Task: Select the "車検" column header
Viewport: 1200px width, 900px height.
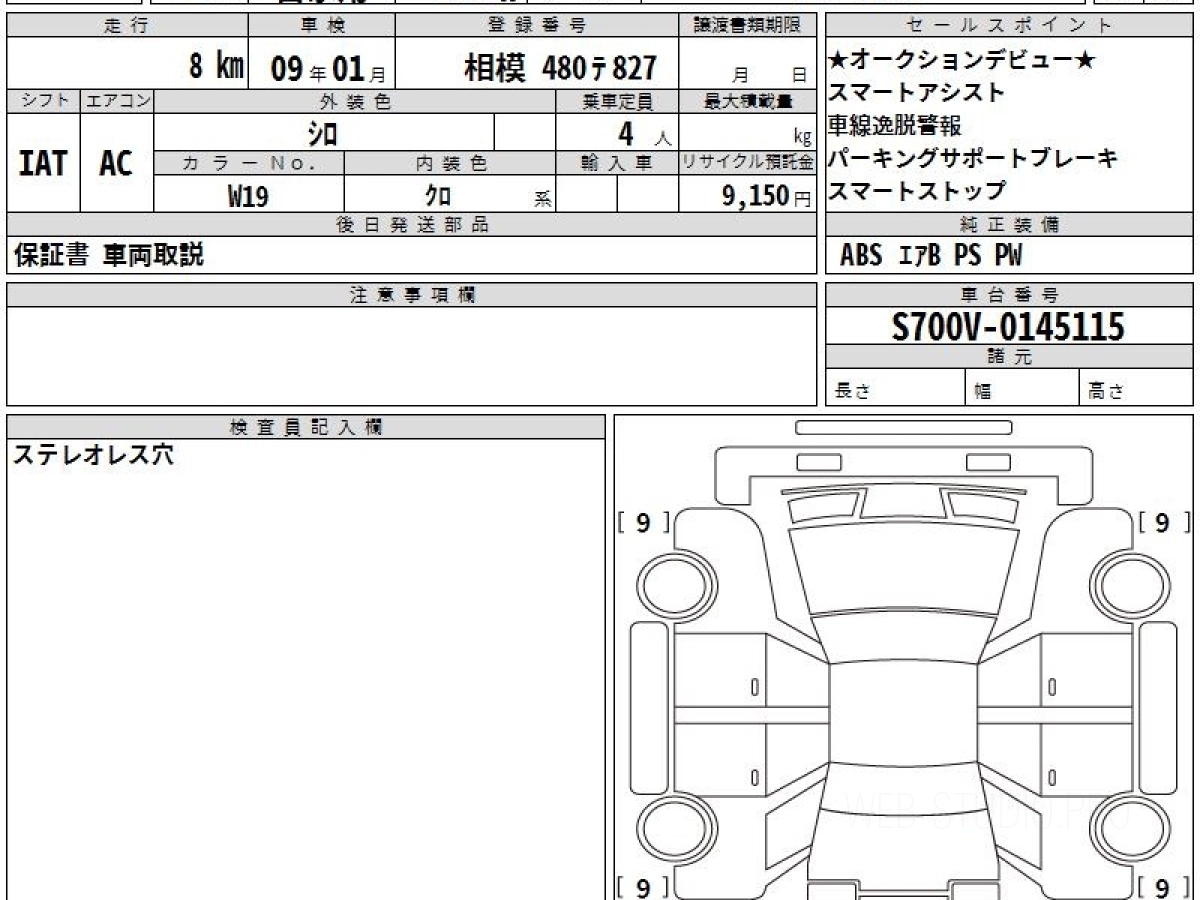Action: point(321,26)
